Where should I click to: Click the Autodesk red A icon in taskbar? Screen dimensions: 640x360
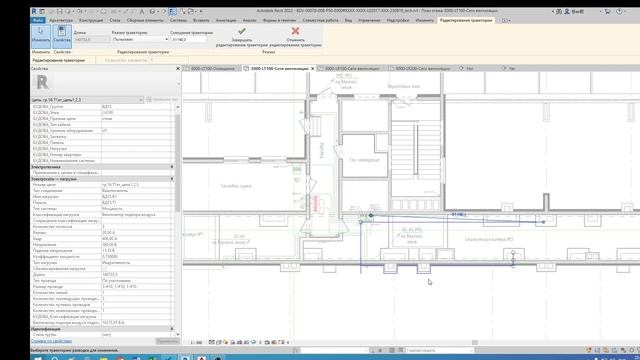pos(202,358)
